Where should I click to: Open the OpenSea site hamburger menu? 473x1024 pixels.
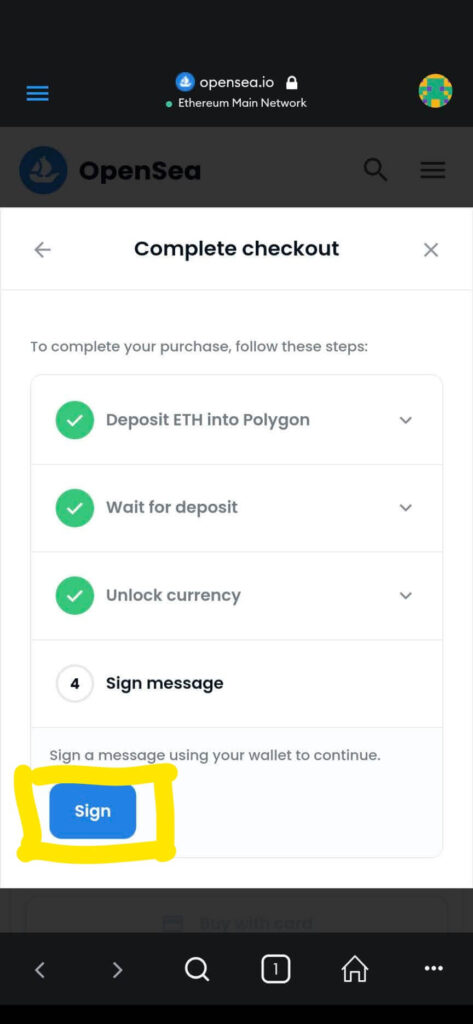432,170
